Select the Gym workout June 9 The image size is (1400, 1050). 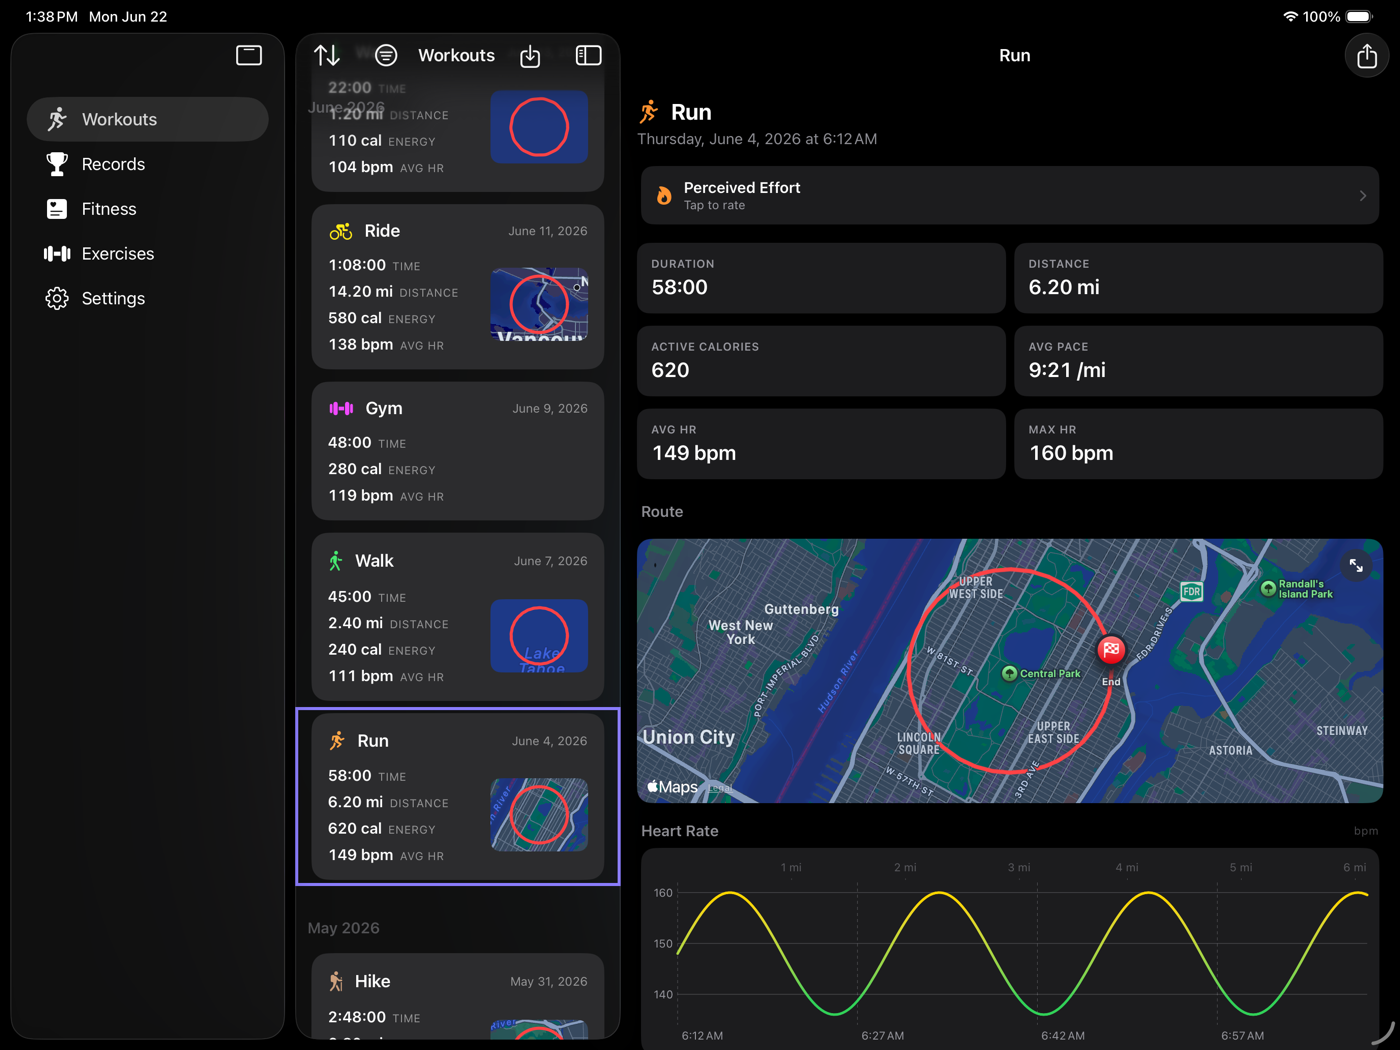tap(458, 451)
